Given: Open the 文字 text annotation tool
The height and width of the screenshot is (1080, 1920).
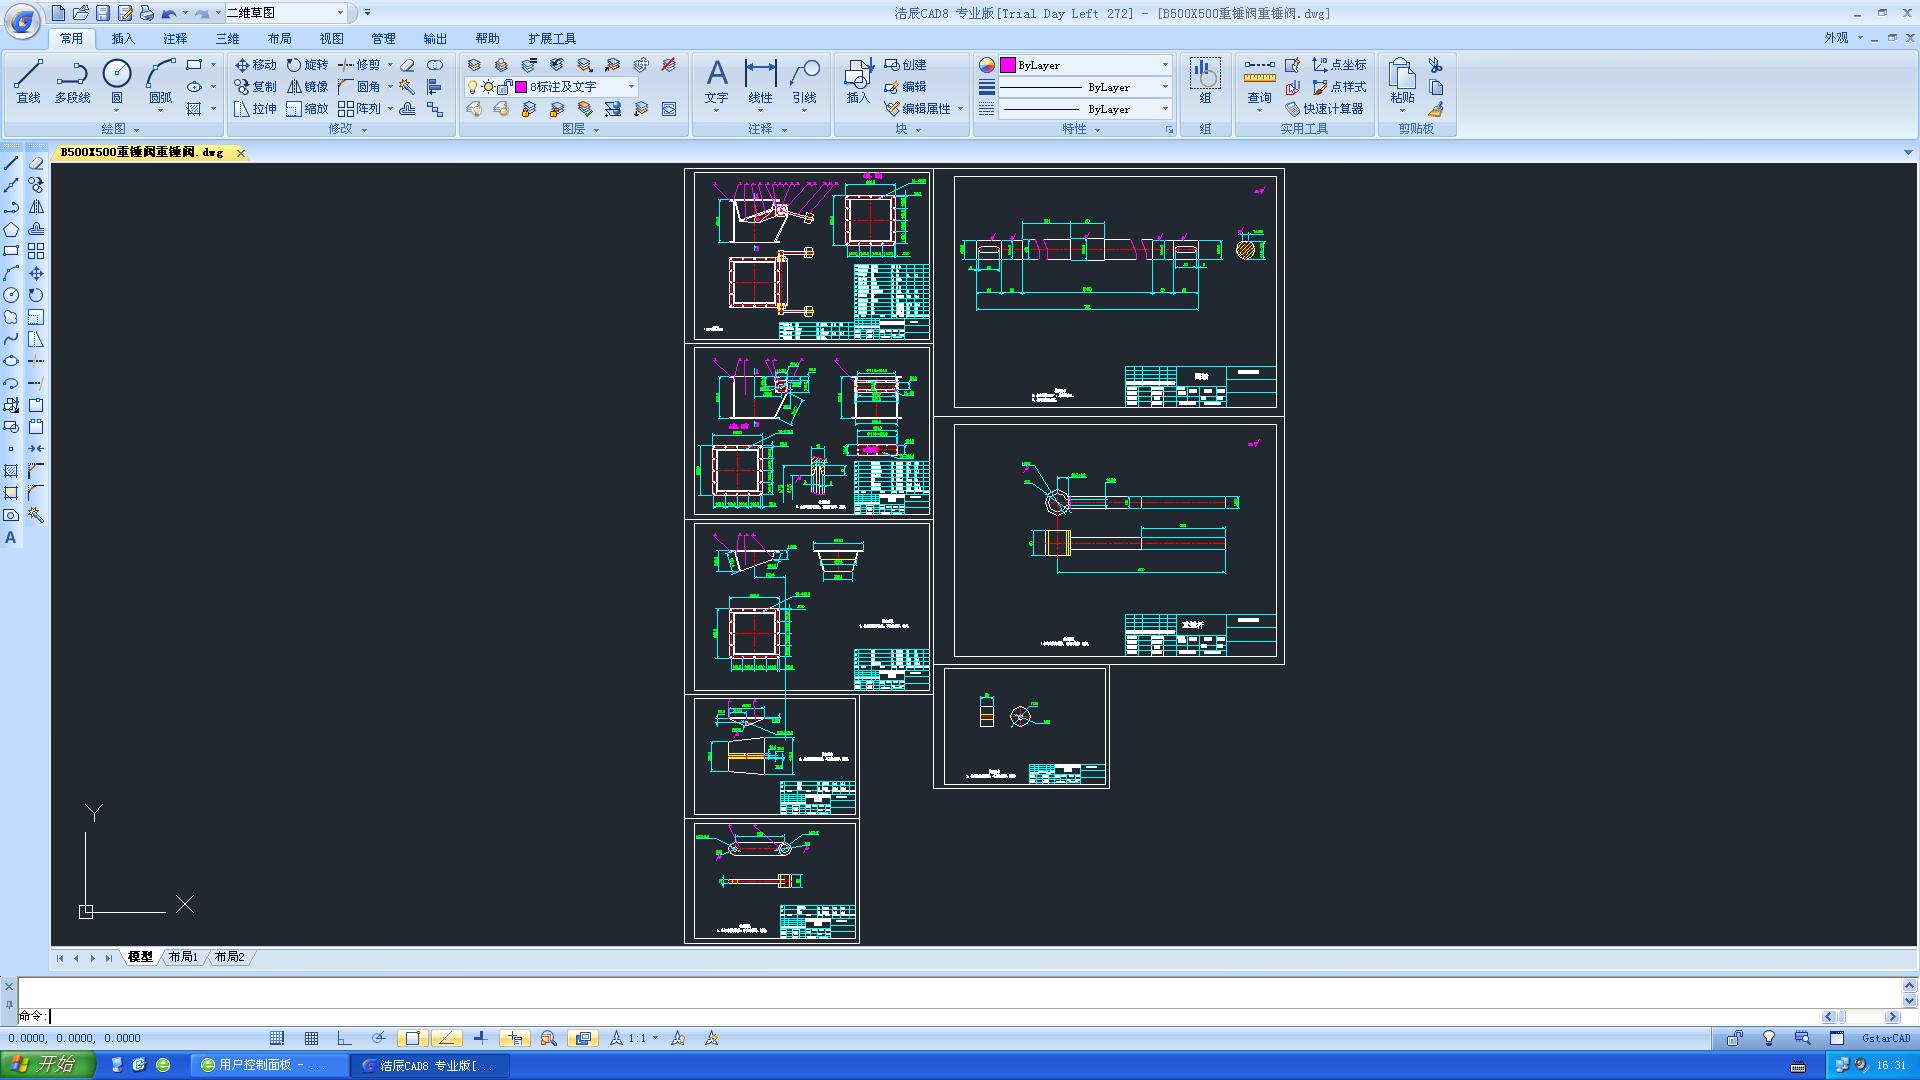Looking at the screenshot, I should click(x=716, y=80).
